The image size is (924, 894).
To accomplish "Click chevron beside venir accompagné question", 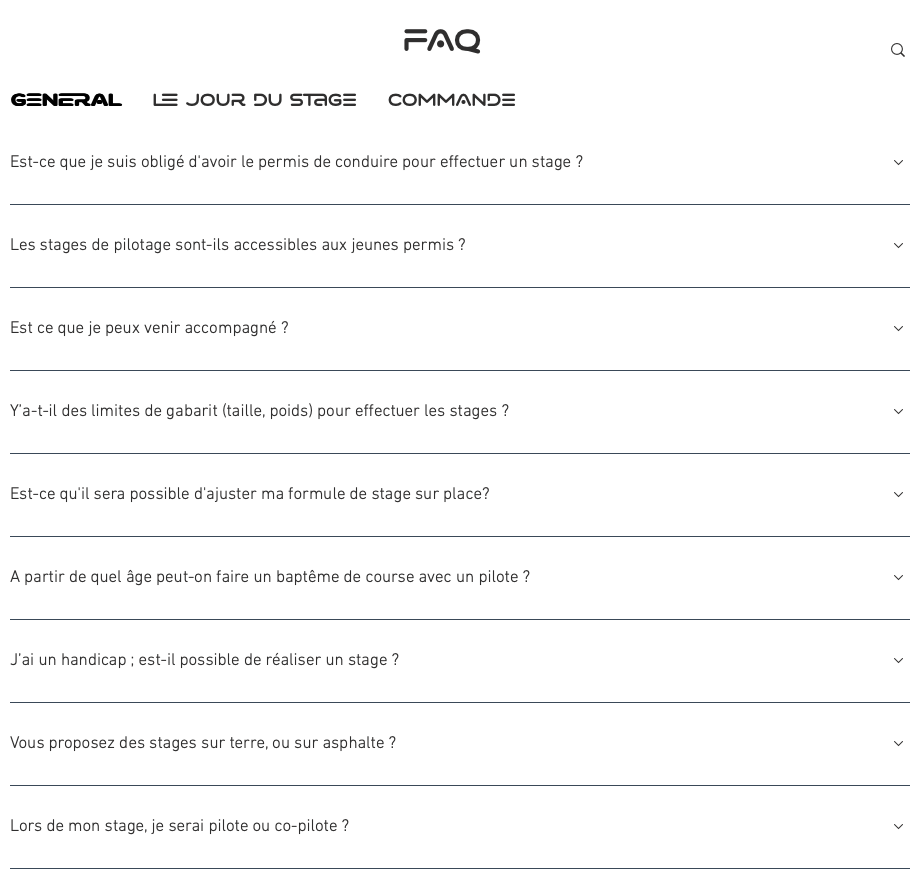I will pos(898,329).
